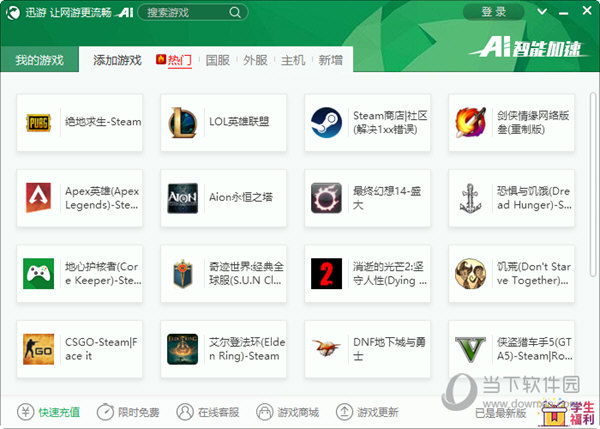Click the DNF地下城与勇士 icon

[326, 347]
